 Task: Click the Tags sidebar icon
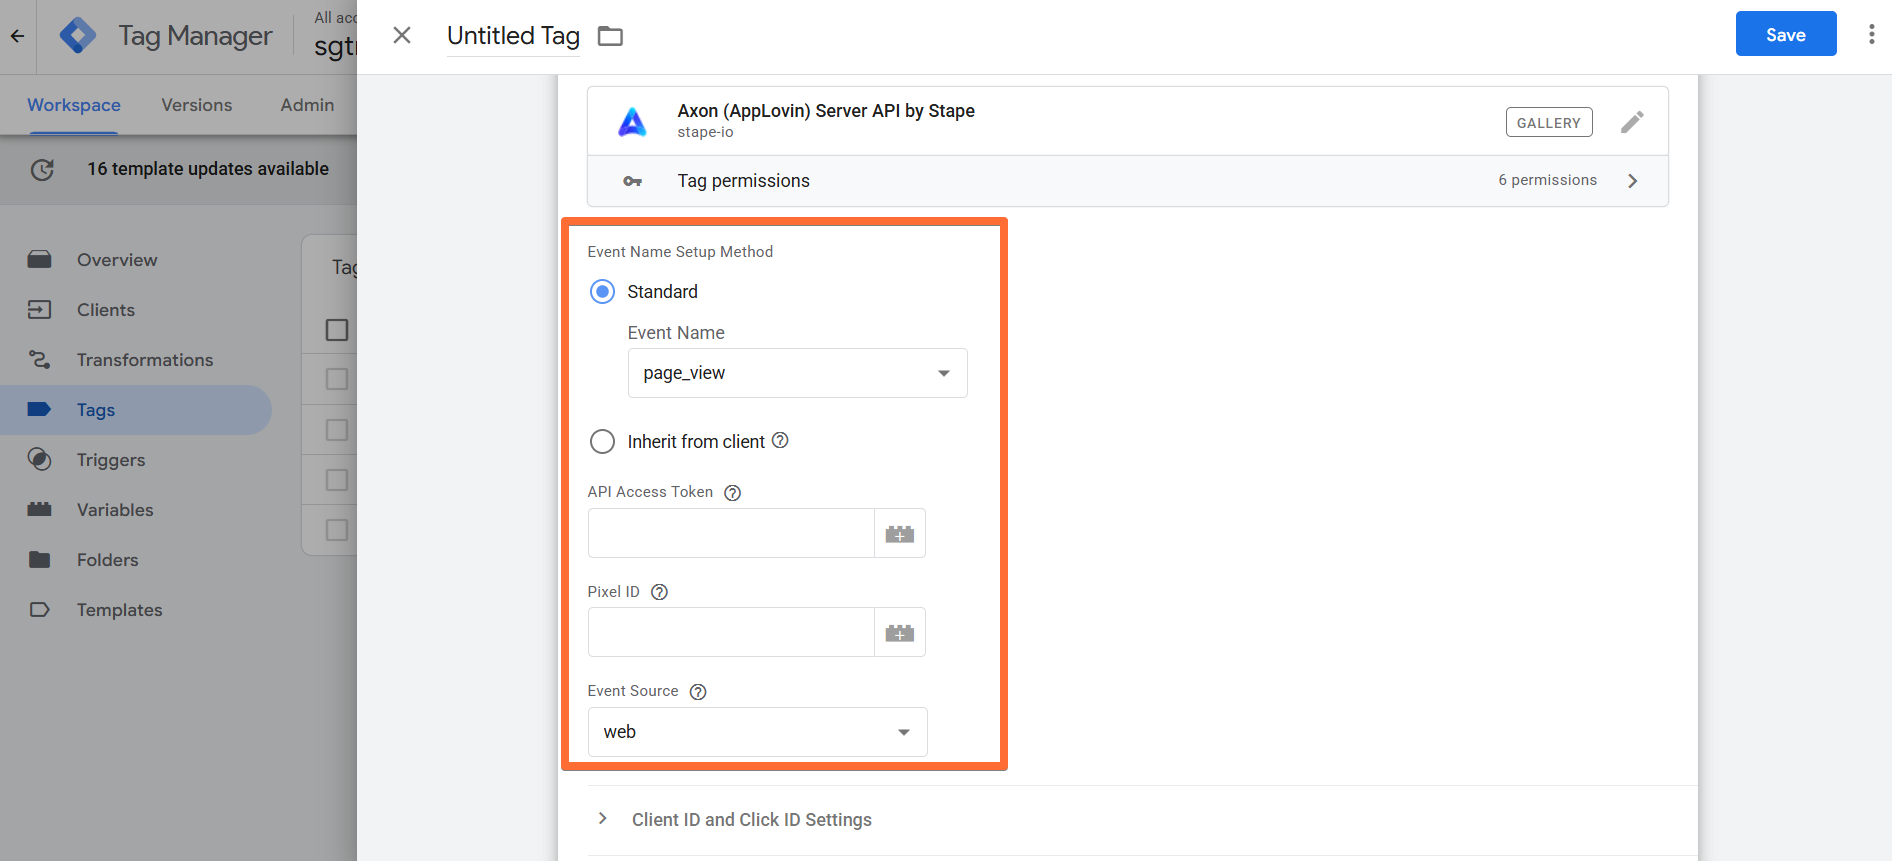click(39, 409)
